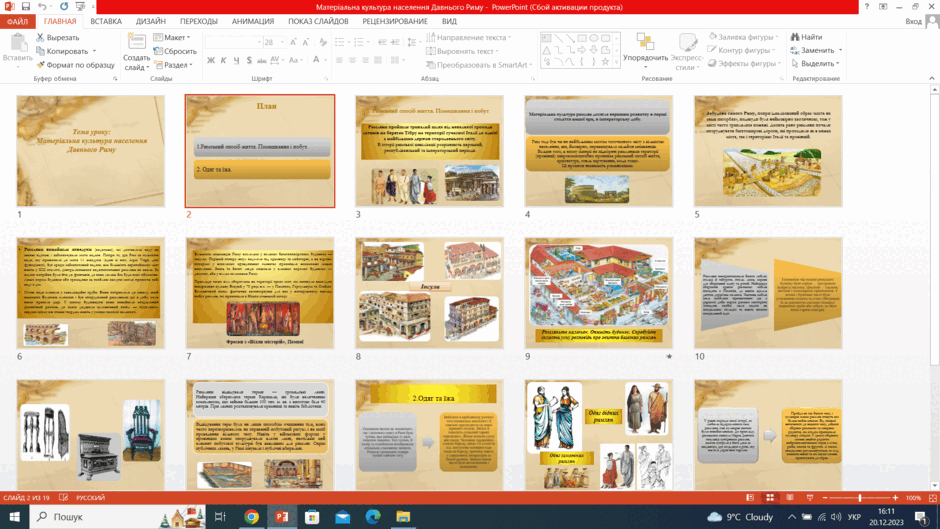The height and width of the screenshot is (529, 940).
Task: Click Преобразовать в SmartArt
Action: [x=479, y=65]
